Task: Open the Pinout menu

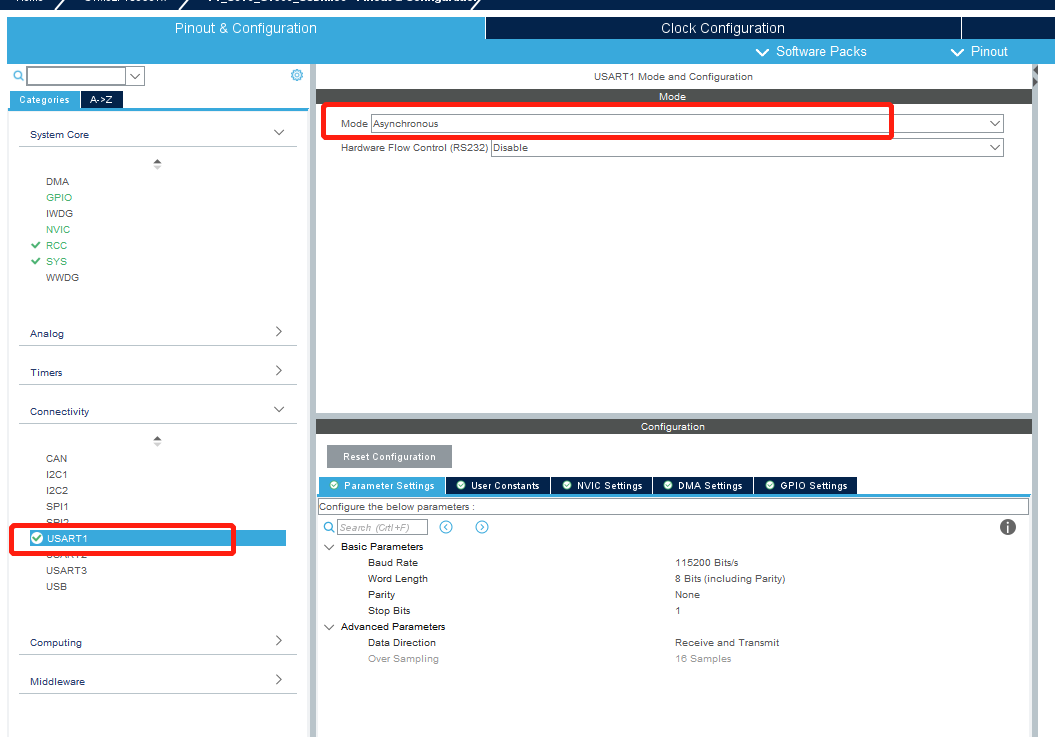Action: [x=978, y=52]
